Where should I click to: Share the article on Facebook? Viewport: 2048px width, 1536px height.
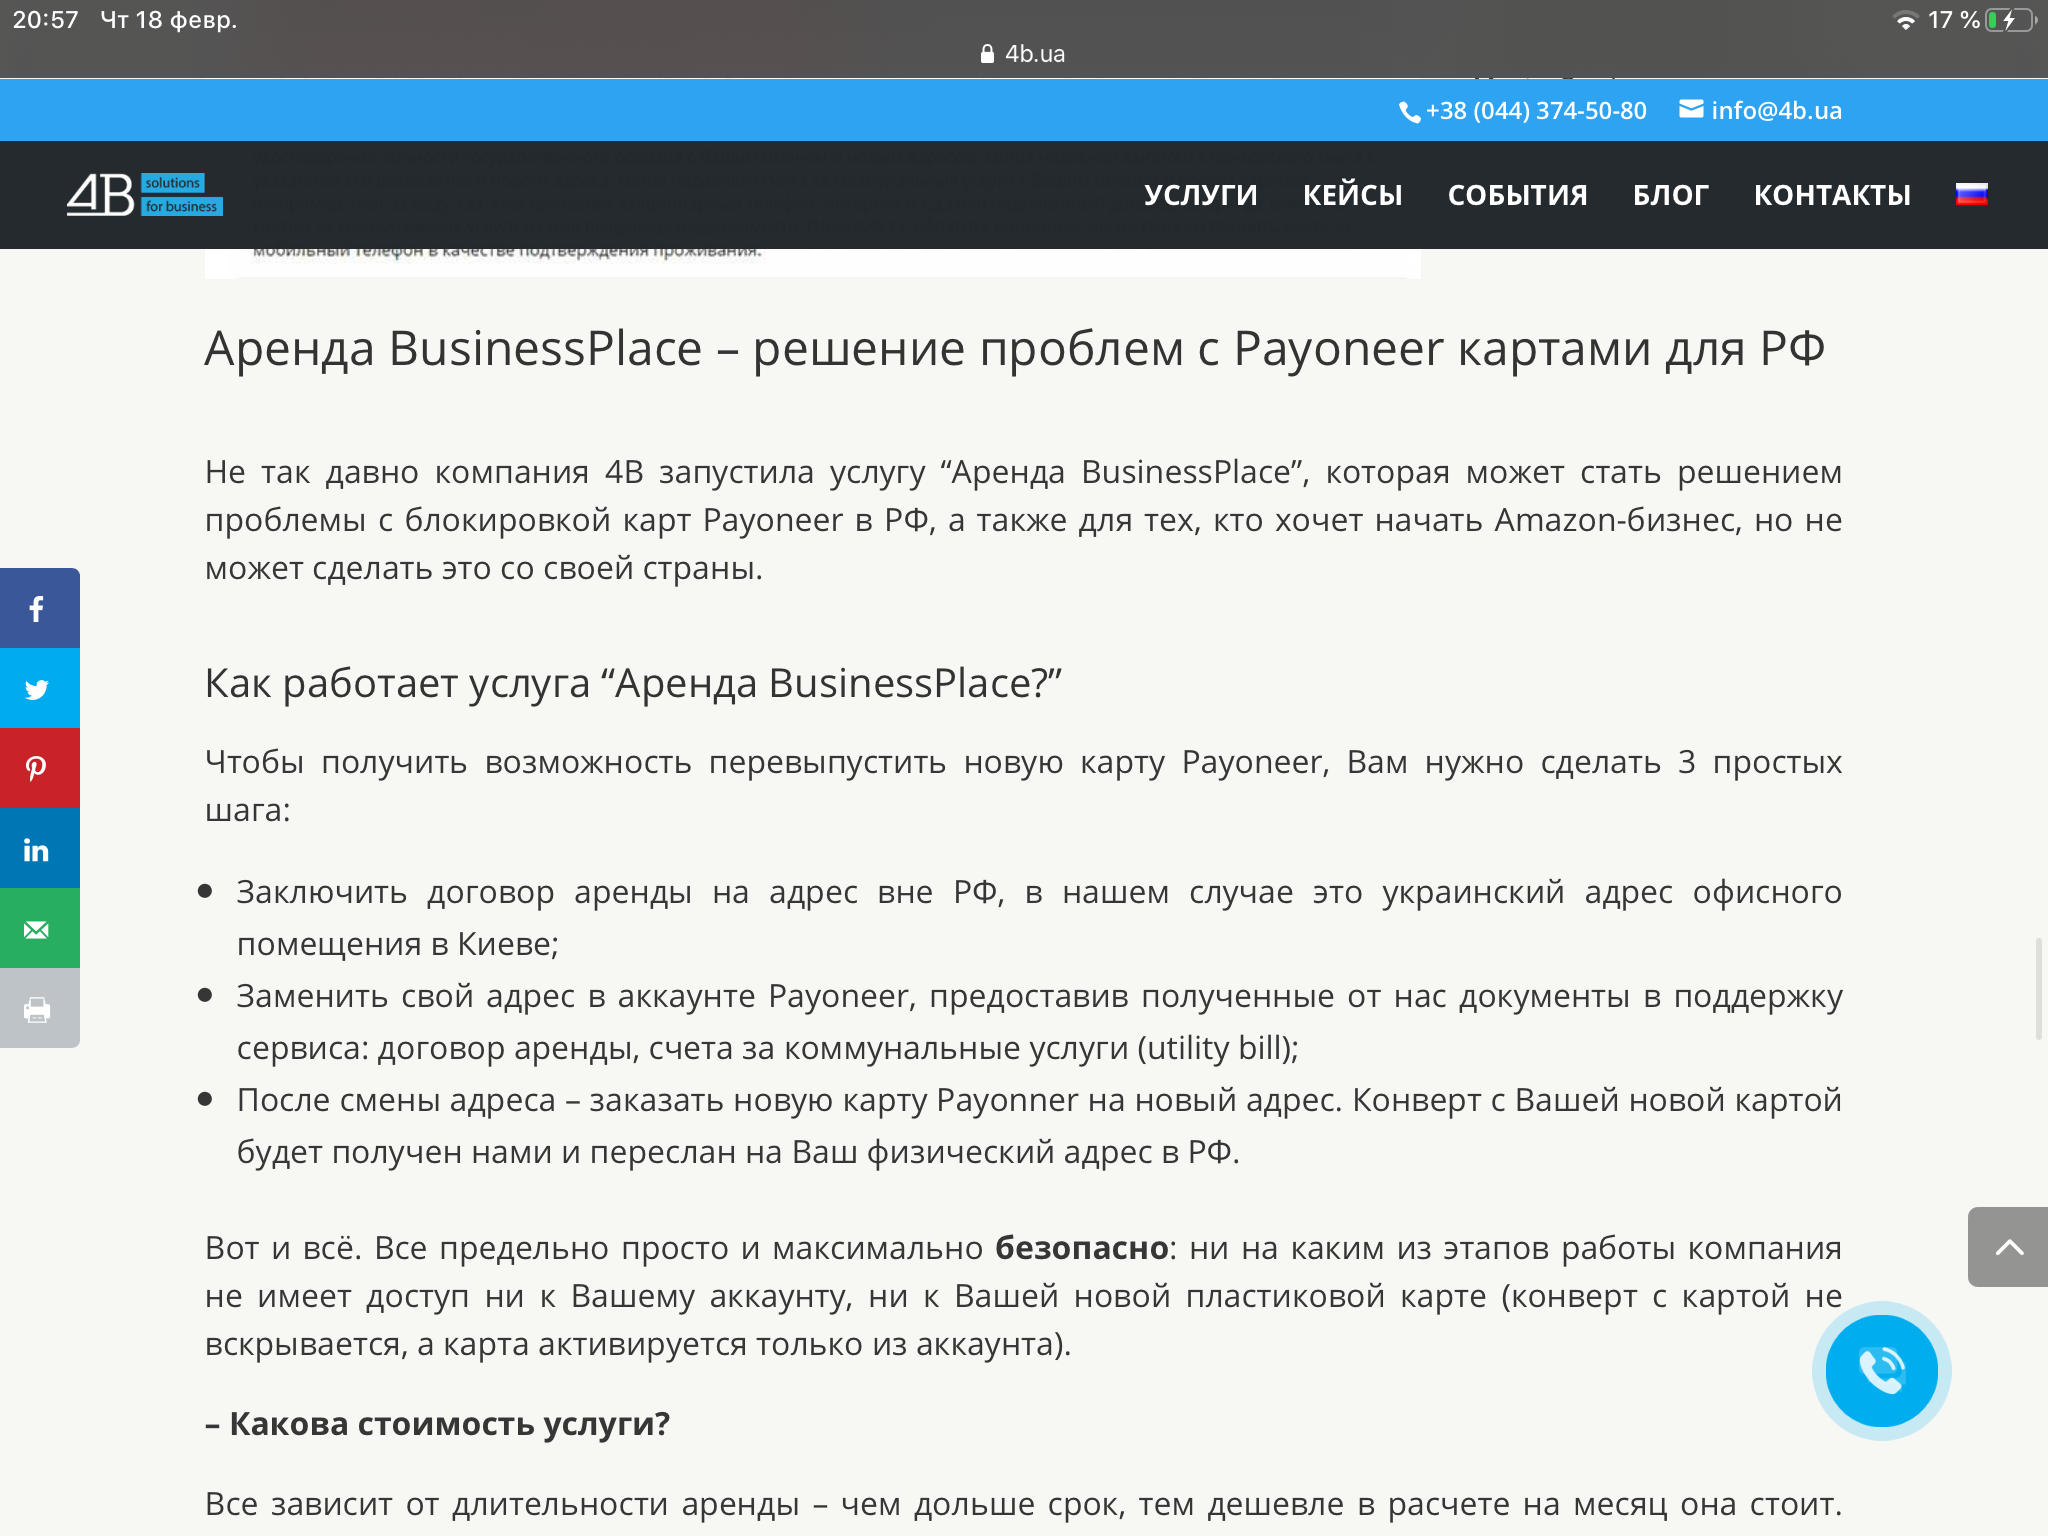(x=38, y=609)
